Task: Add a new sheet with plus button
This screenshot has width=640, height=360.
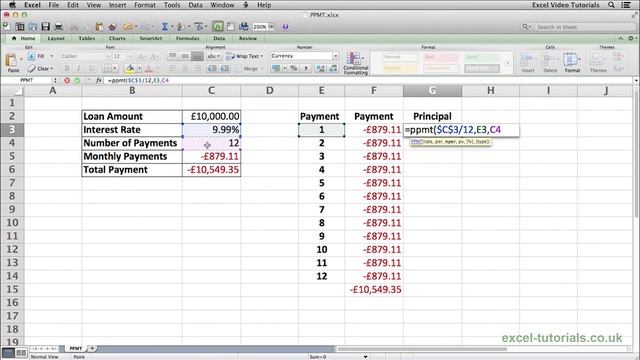Action: (92, 349)
